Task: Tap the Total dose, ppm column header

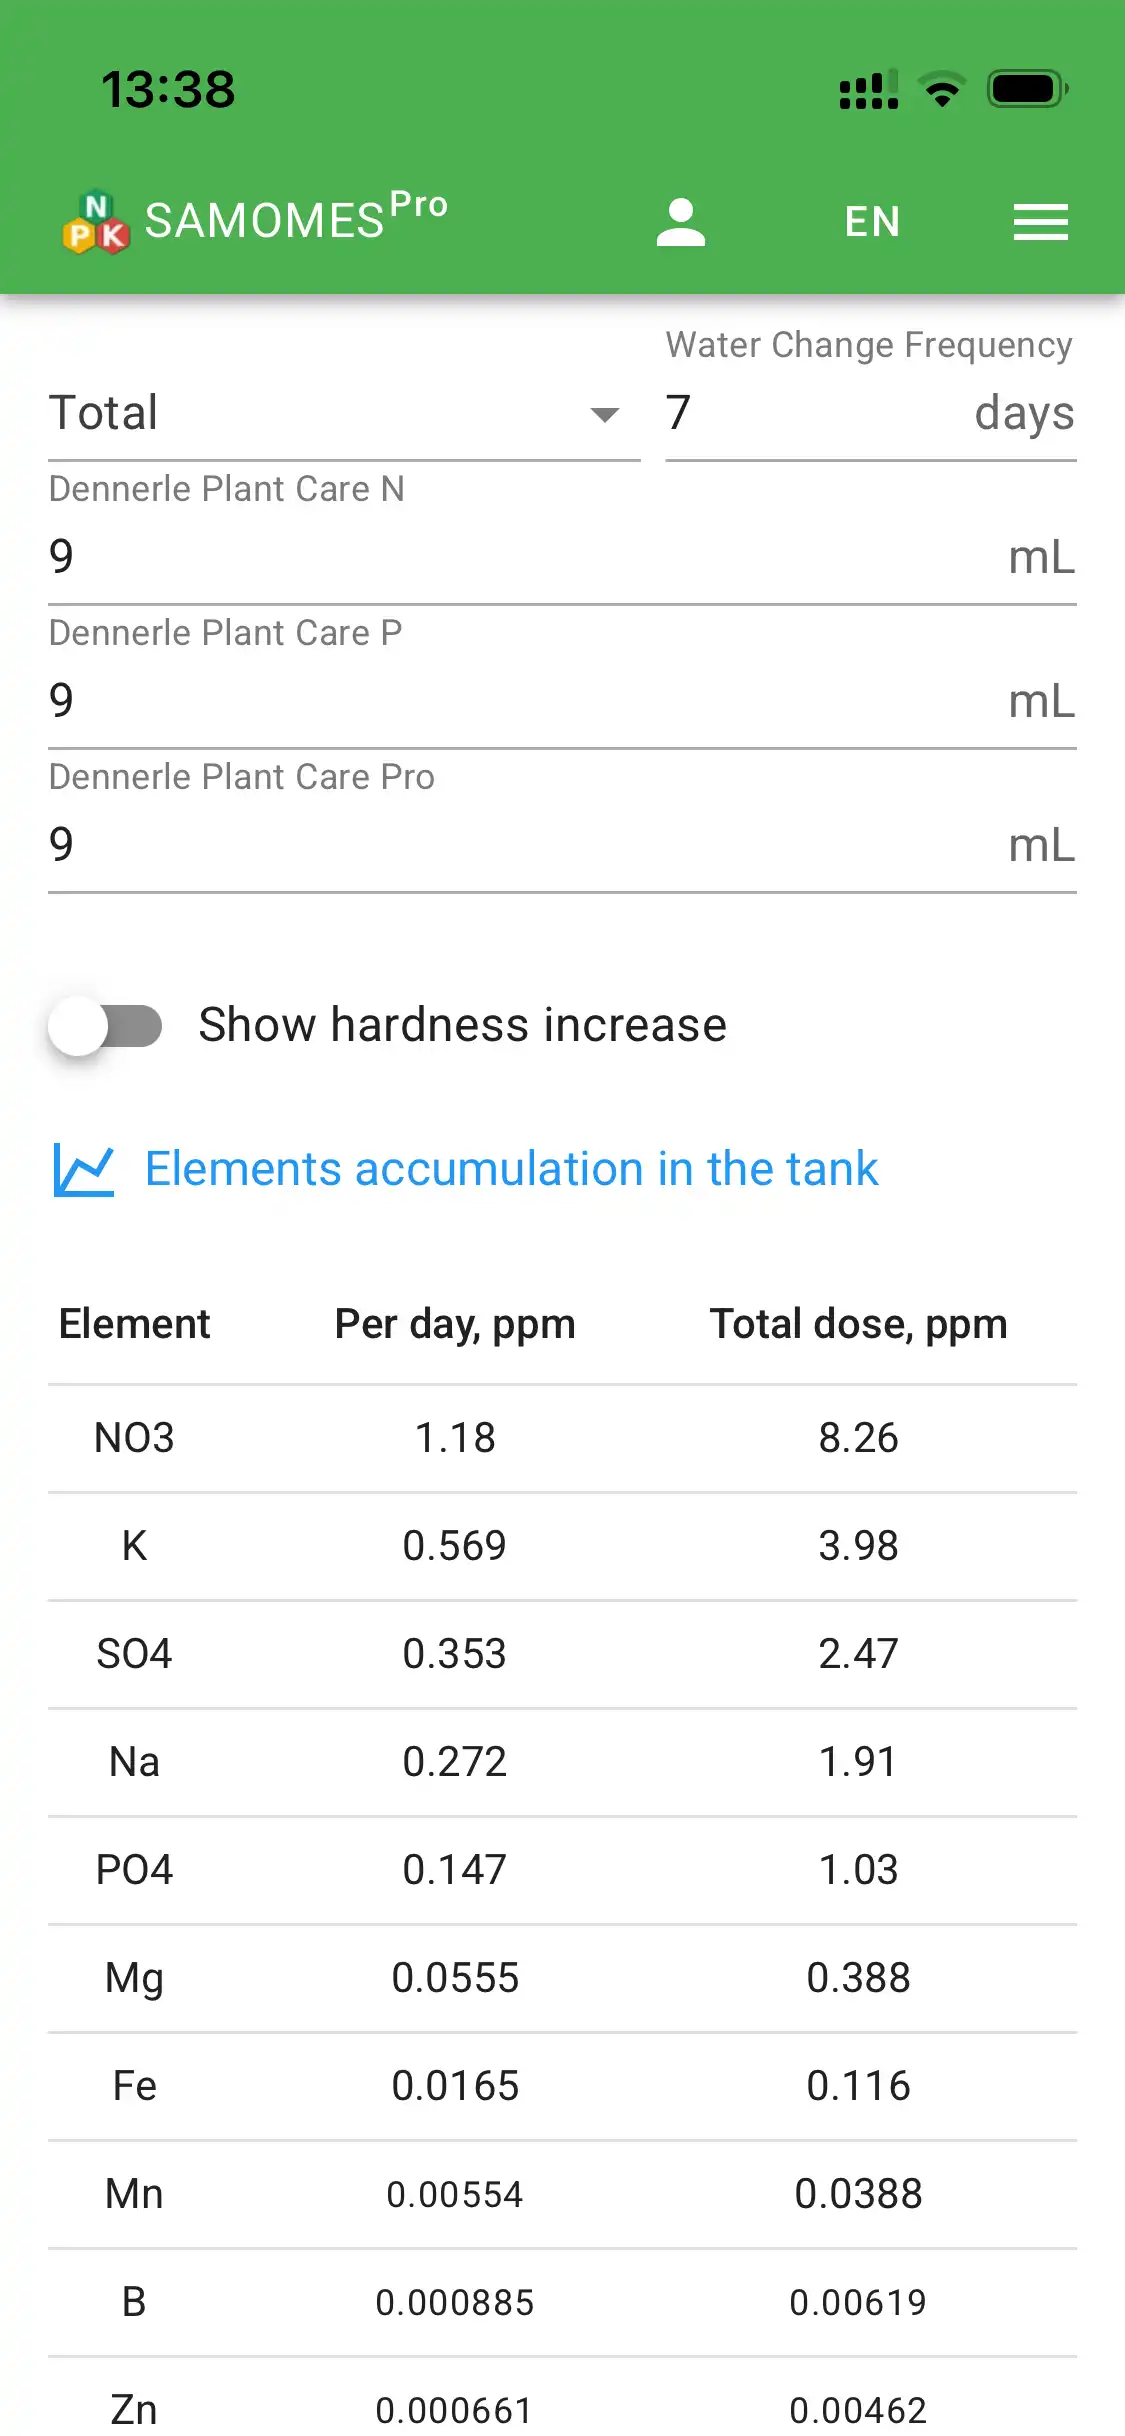Action: click(858, 1324)
